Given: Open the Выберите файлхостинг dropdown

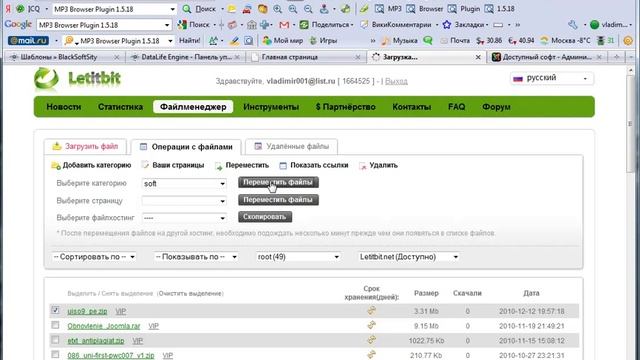Looking at the screenshot, I should coord(184,218).
